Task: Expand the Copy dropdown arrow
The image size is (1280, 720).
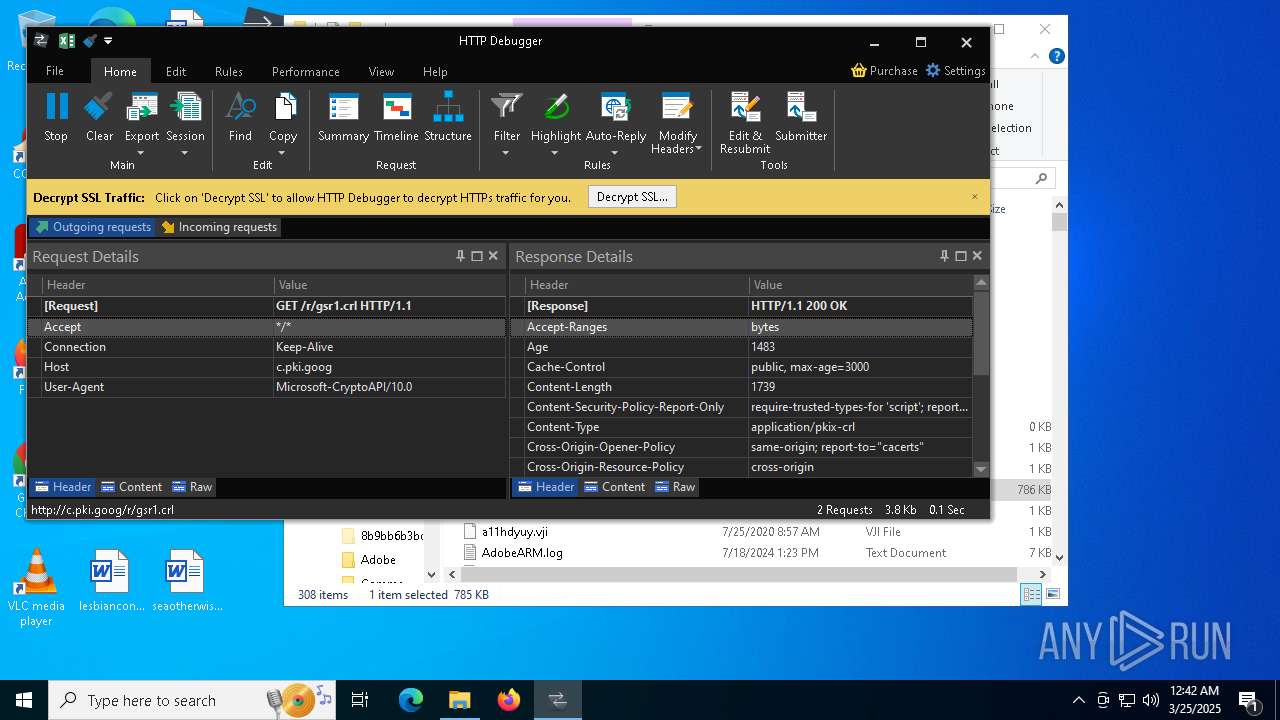Action: point(283,153)
